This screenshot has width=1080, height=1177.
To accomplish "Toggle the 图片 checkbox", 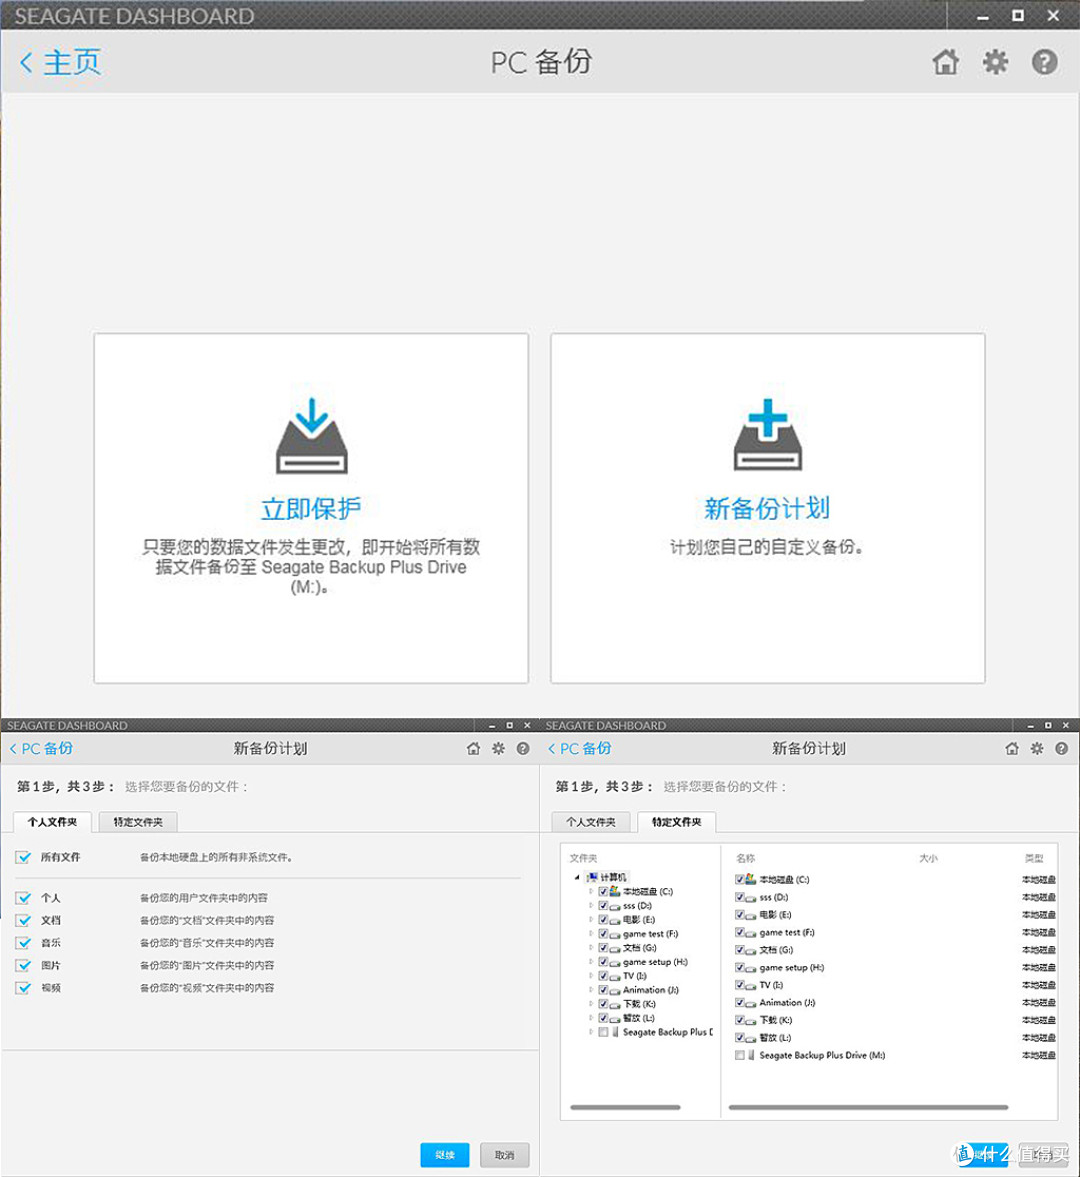I will coord(23,965).
